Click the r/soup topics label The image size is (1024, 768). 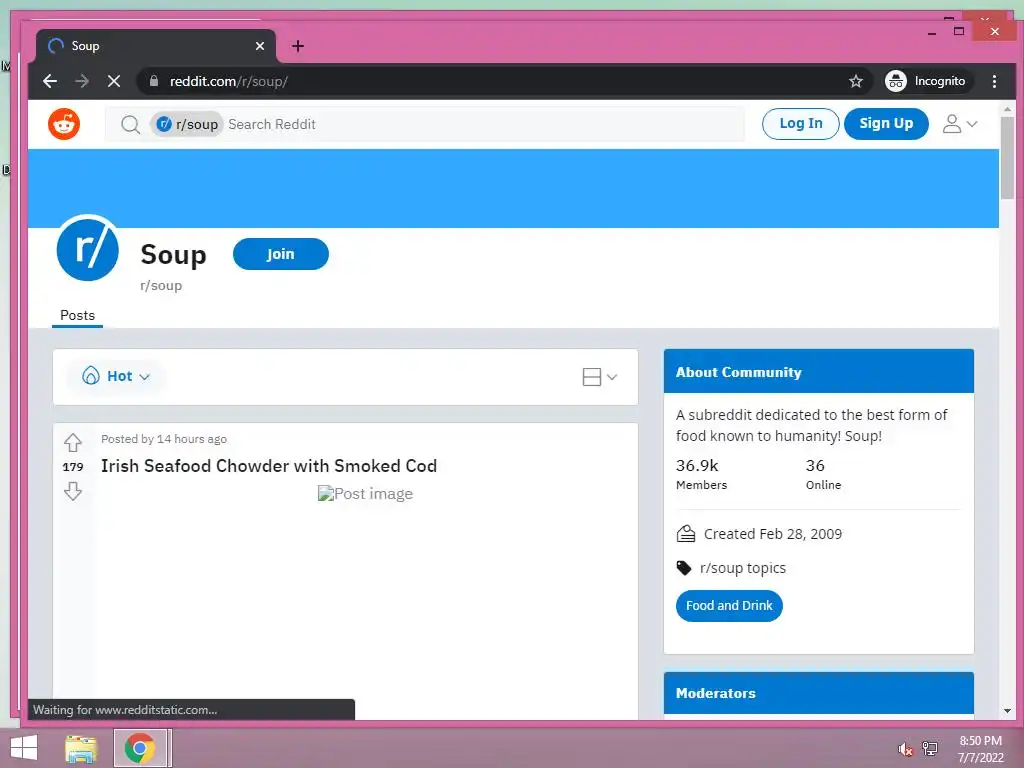tap(743, 568)
